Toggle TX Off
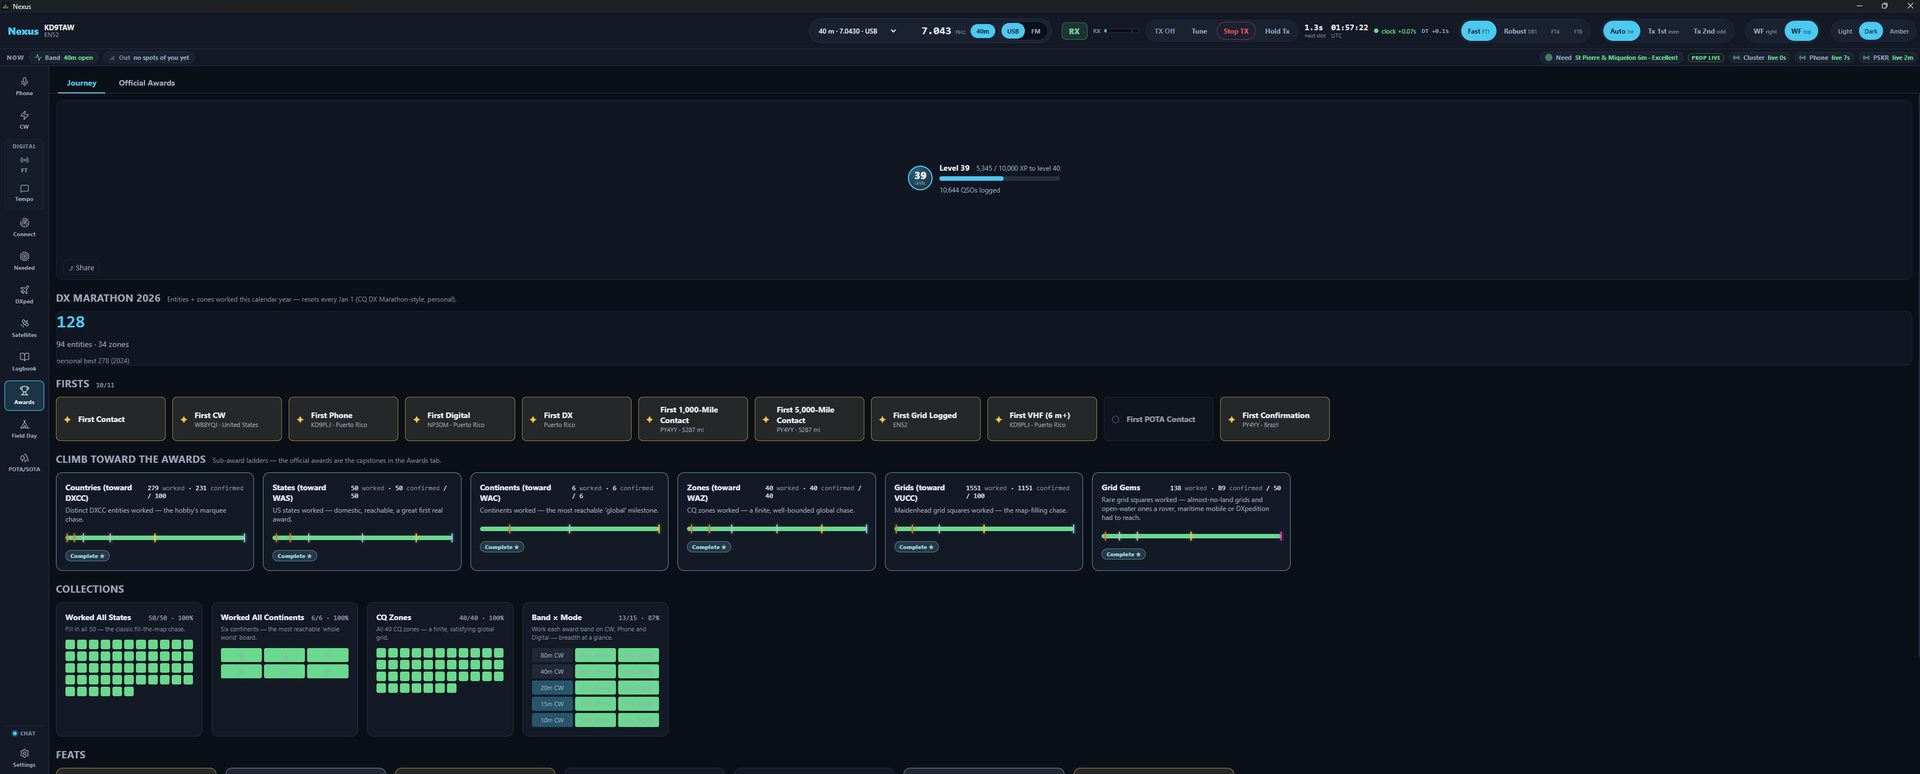1920x774 pixels. (x=1165, y=31)
